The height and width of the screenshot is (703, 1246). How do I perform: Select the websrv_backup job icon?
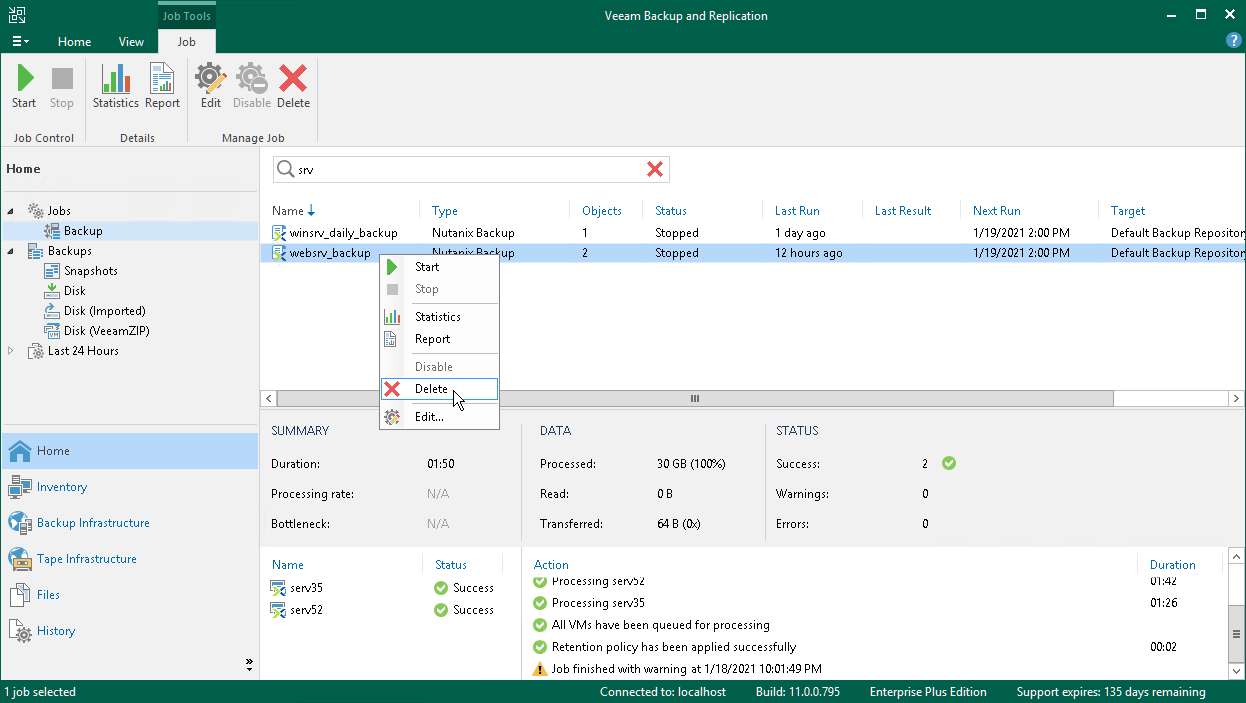[x=279, y=253]
